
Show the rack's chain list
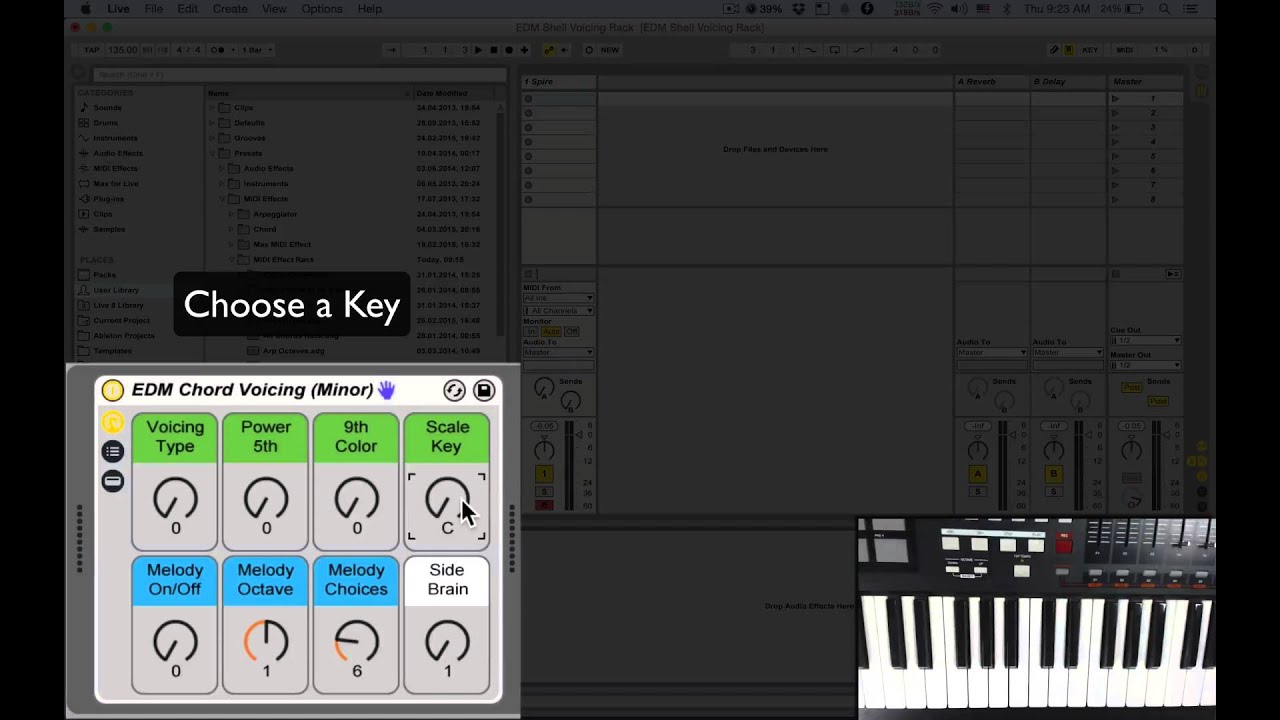(x=113, y=451)
